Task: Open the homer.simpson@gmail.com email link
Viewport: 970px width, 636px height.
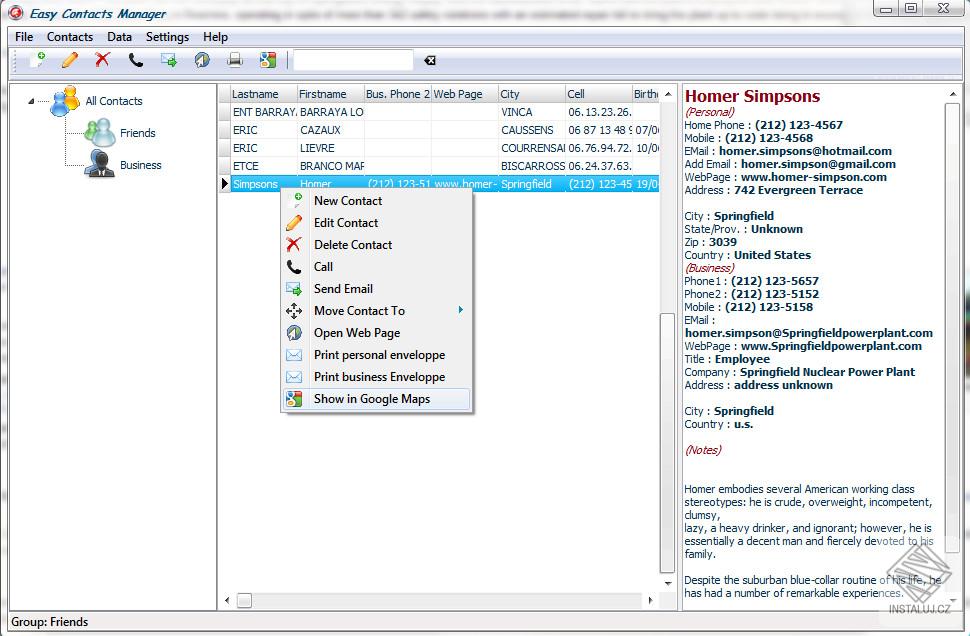Action: [818, 163]
